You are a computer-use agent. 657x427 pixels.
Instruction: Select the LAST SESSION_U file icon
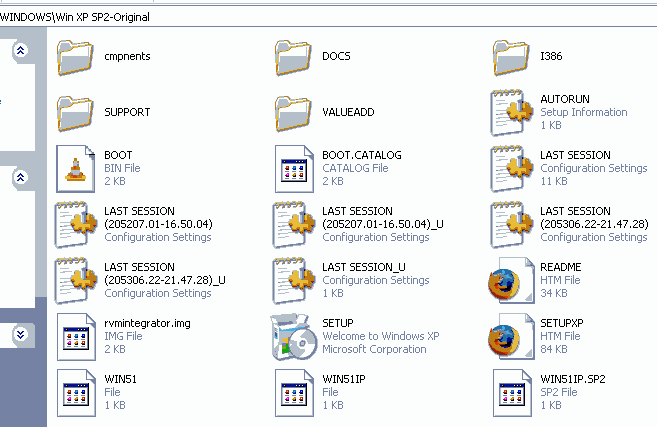[294, 281]
